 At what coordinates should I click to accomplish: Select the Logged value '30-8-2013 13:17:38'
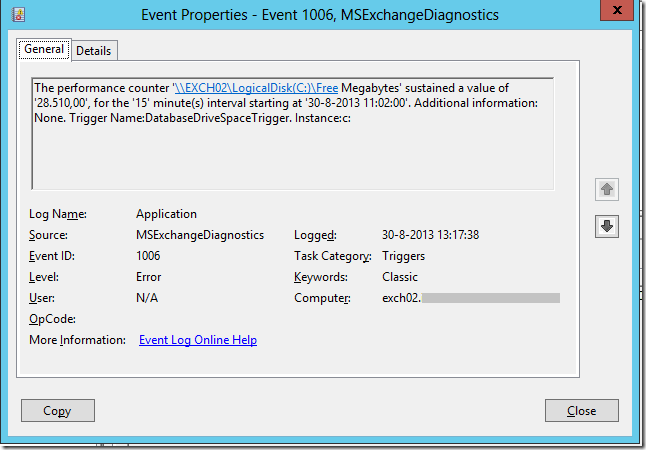pyautogui.click(x=431, y=235)
